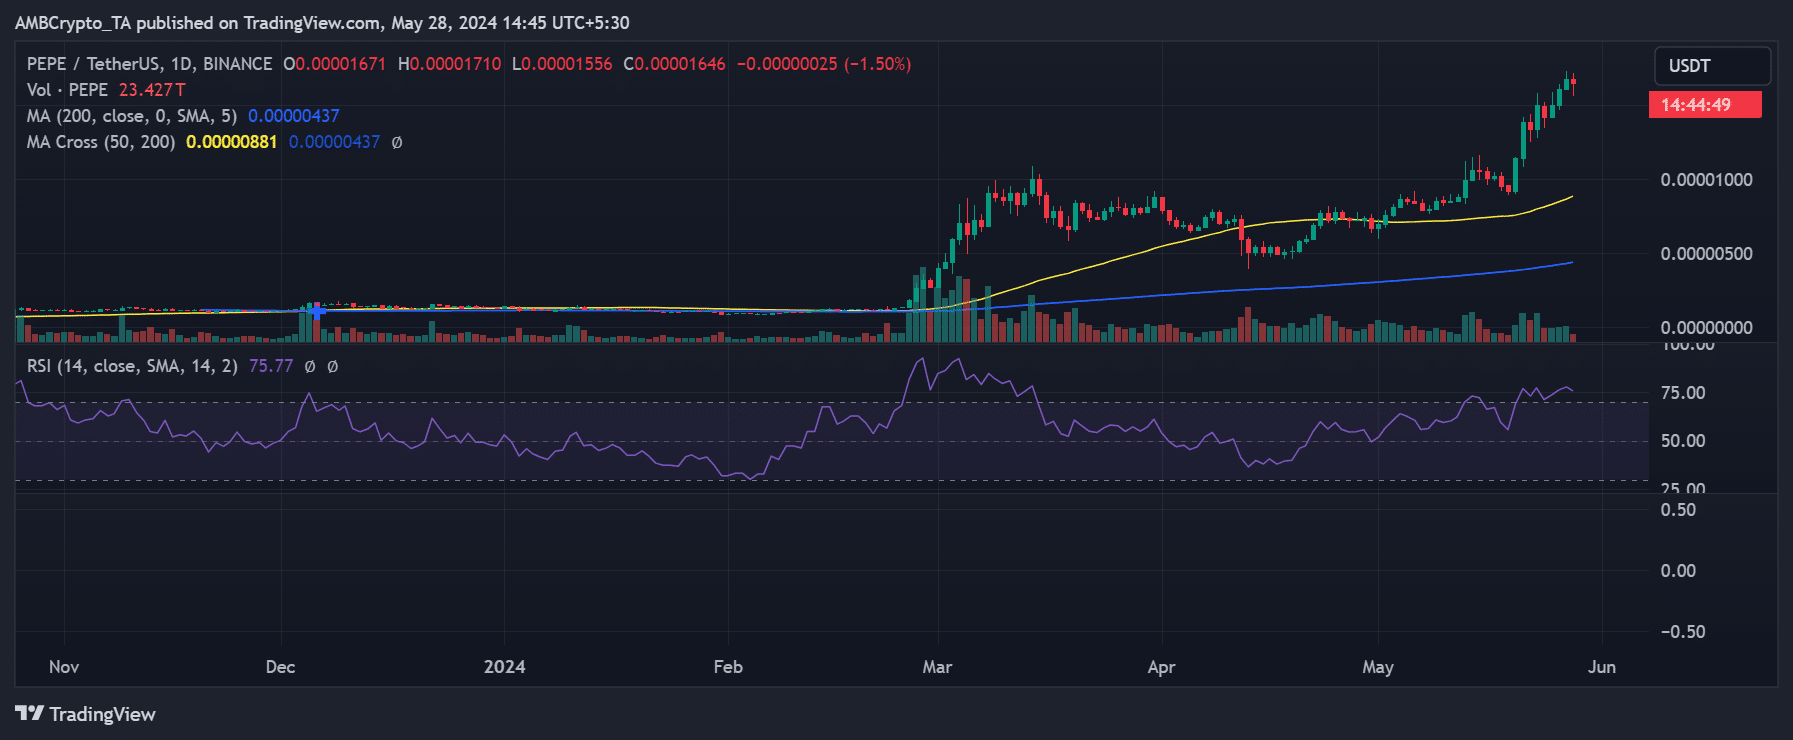Click the Feb label on time axis
The image size is (1793, 740).
[728, 667]
